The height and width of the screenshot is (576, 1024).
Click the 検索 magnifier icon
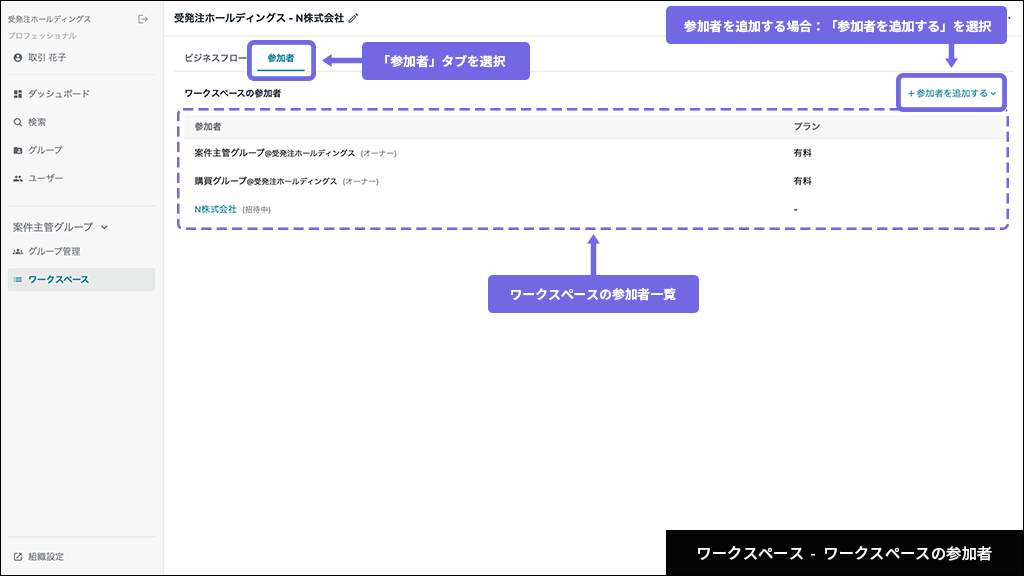coord(18,122)
